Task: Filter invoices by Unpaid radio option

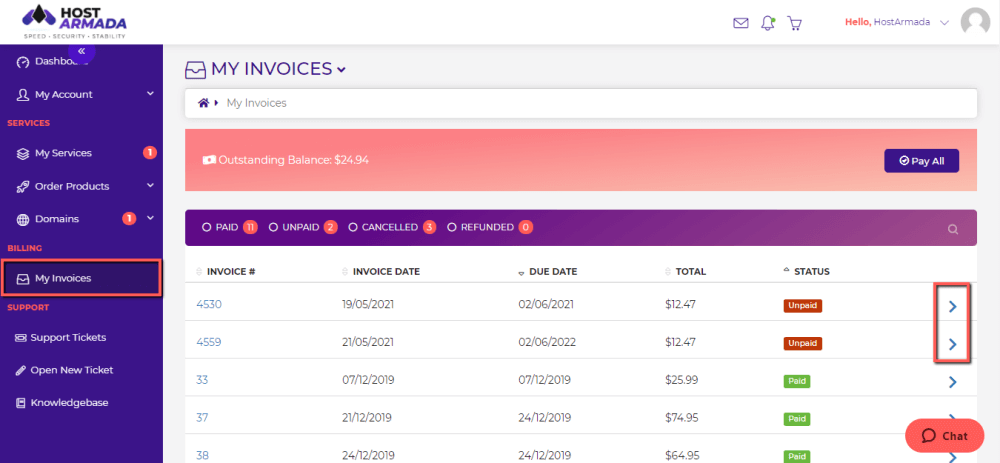Action: (273, 227)
